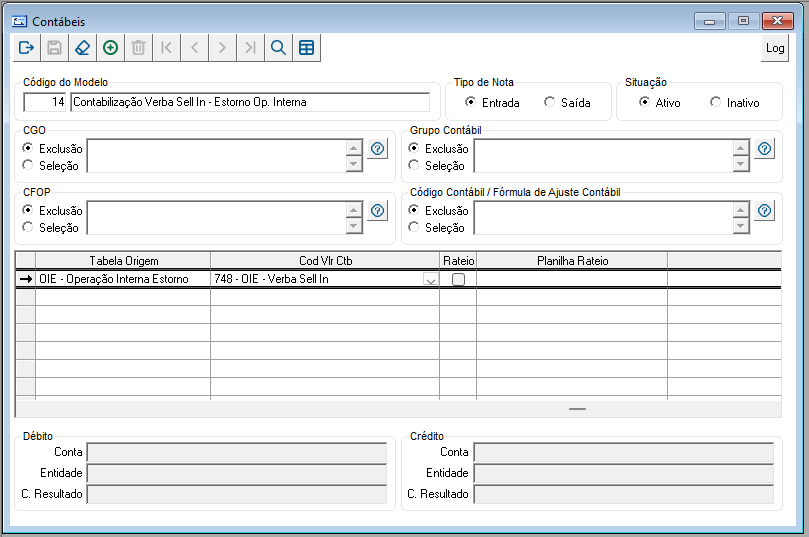Click the Débito Entidade field
Screen dimensions: 809x537
point(237,474)
